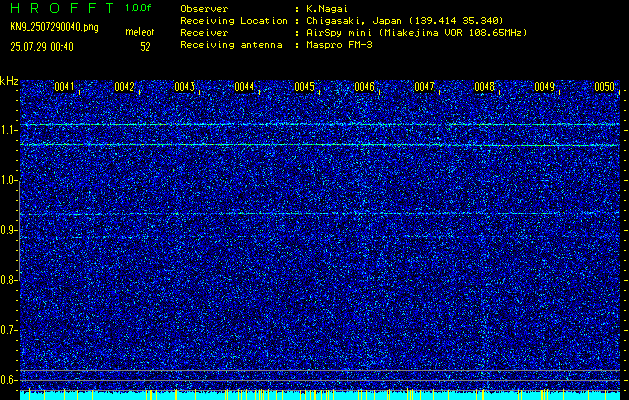Click the 1.1 kHz axis label

8,130
